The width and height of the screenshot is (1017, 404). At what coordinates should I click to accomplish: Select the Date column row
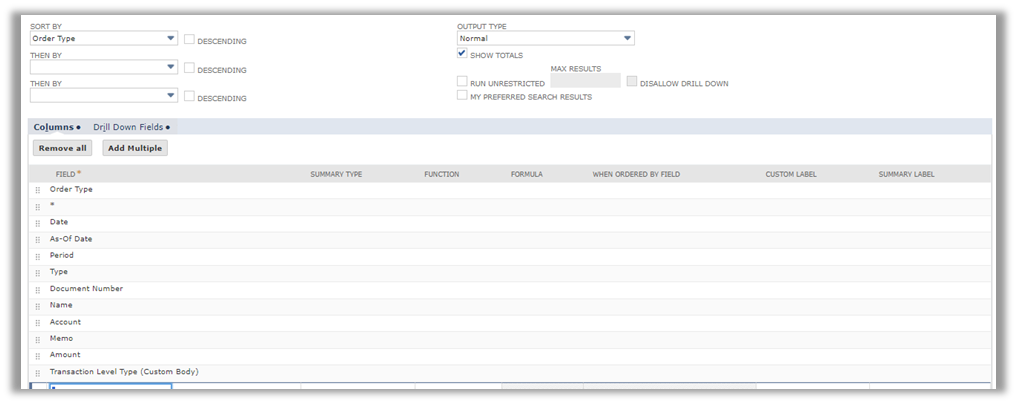[x=510, y=223]
